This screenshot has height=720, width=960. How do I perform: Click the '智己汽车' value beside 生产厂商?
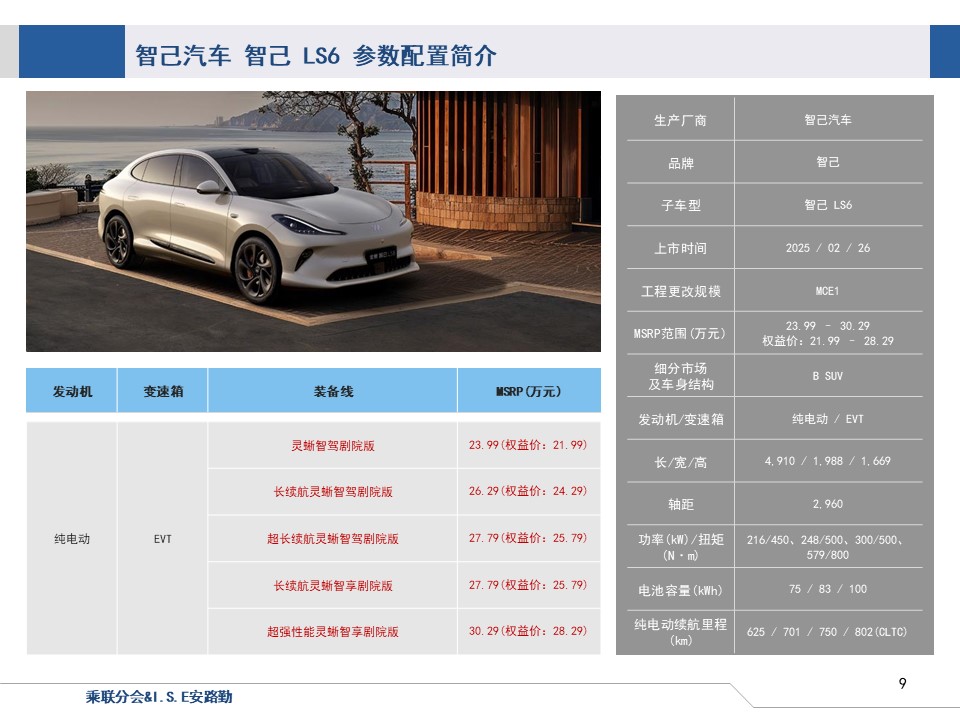tap(828, 120)
